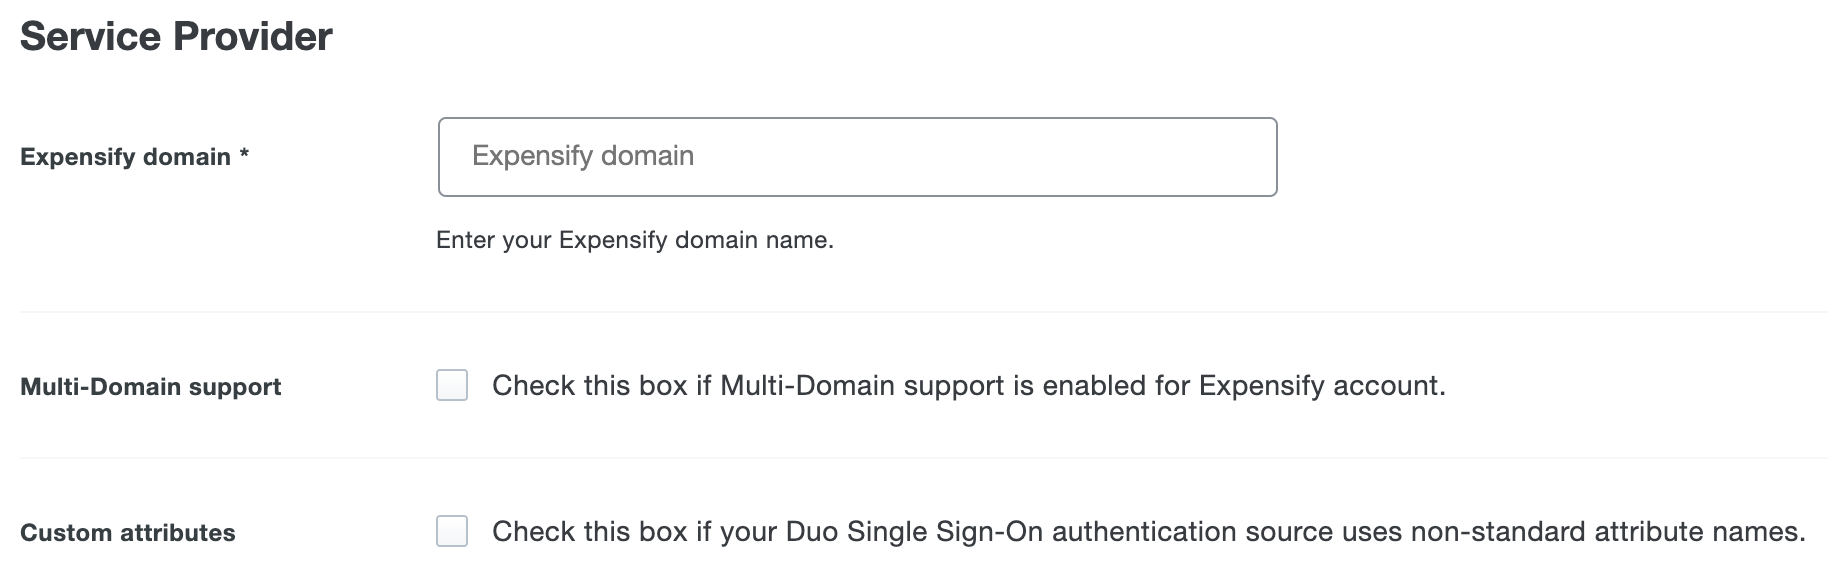
Task: Click the Service Provider section heading
Action: coord(176,37)
